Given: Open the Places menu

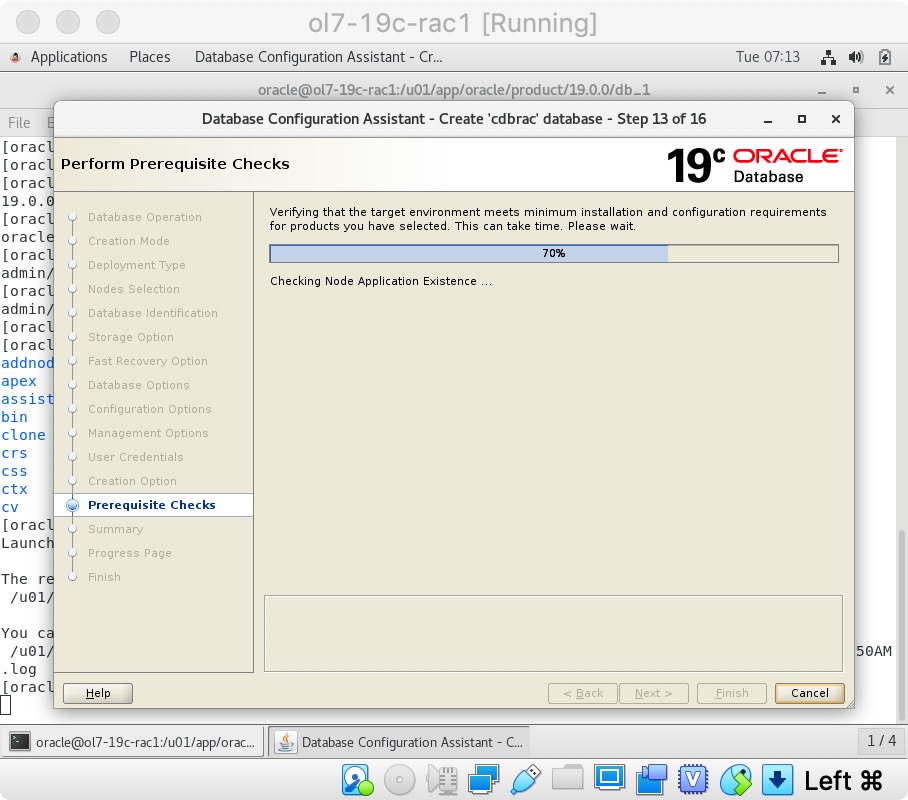Looking at the screenshot, I should 149,57.
